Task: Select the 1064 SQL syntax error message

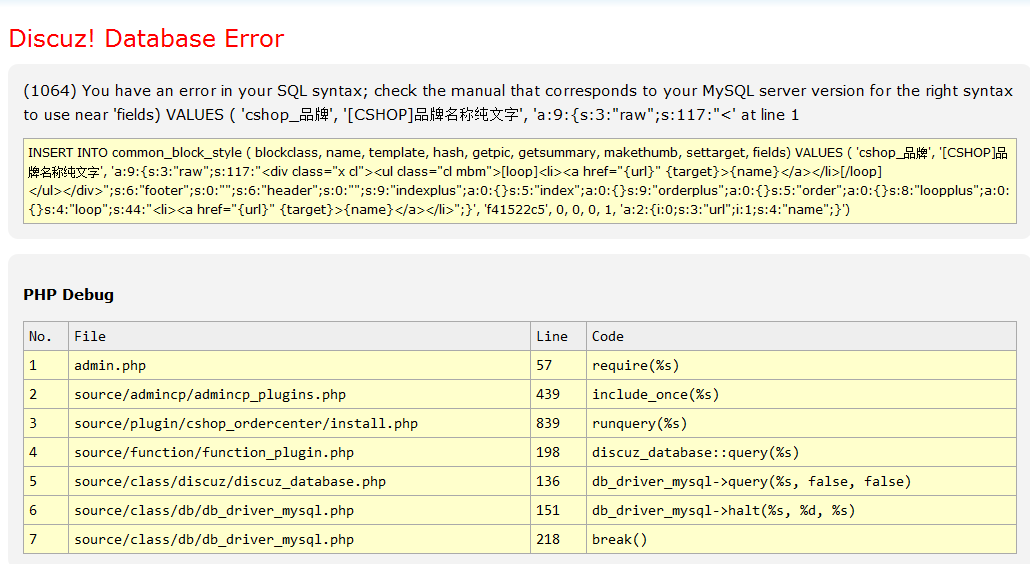Action: (x=518, y=102)
